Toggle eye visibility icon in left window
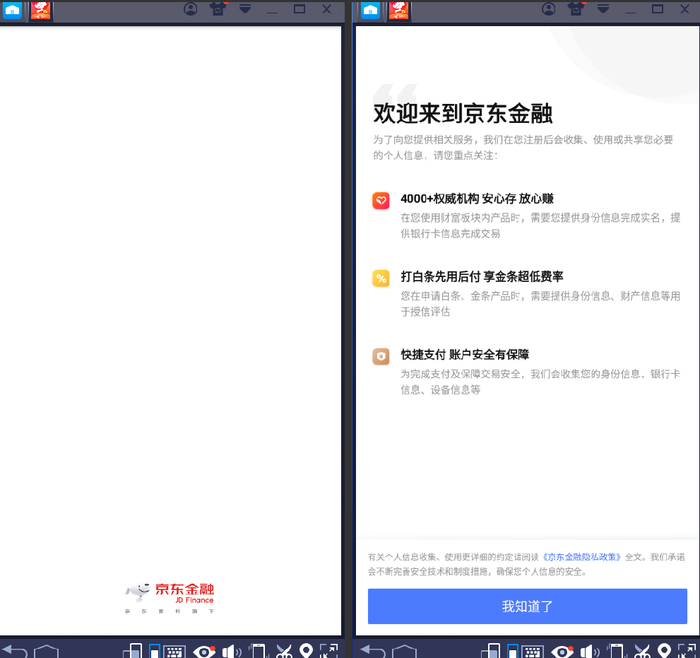Image resolution: width=700 pixels, height=658 pixels. 204,651
